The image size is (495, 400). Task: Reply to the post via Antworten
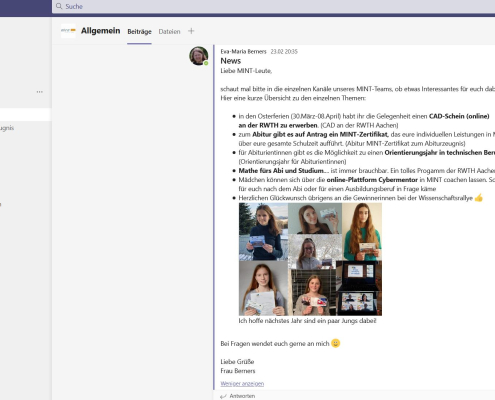pos(242,396)
